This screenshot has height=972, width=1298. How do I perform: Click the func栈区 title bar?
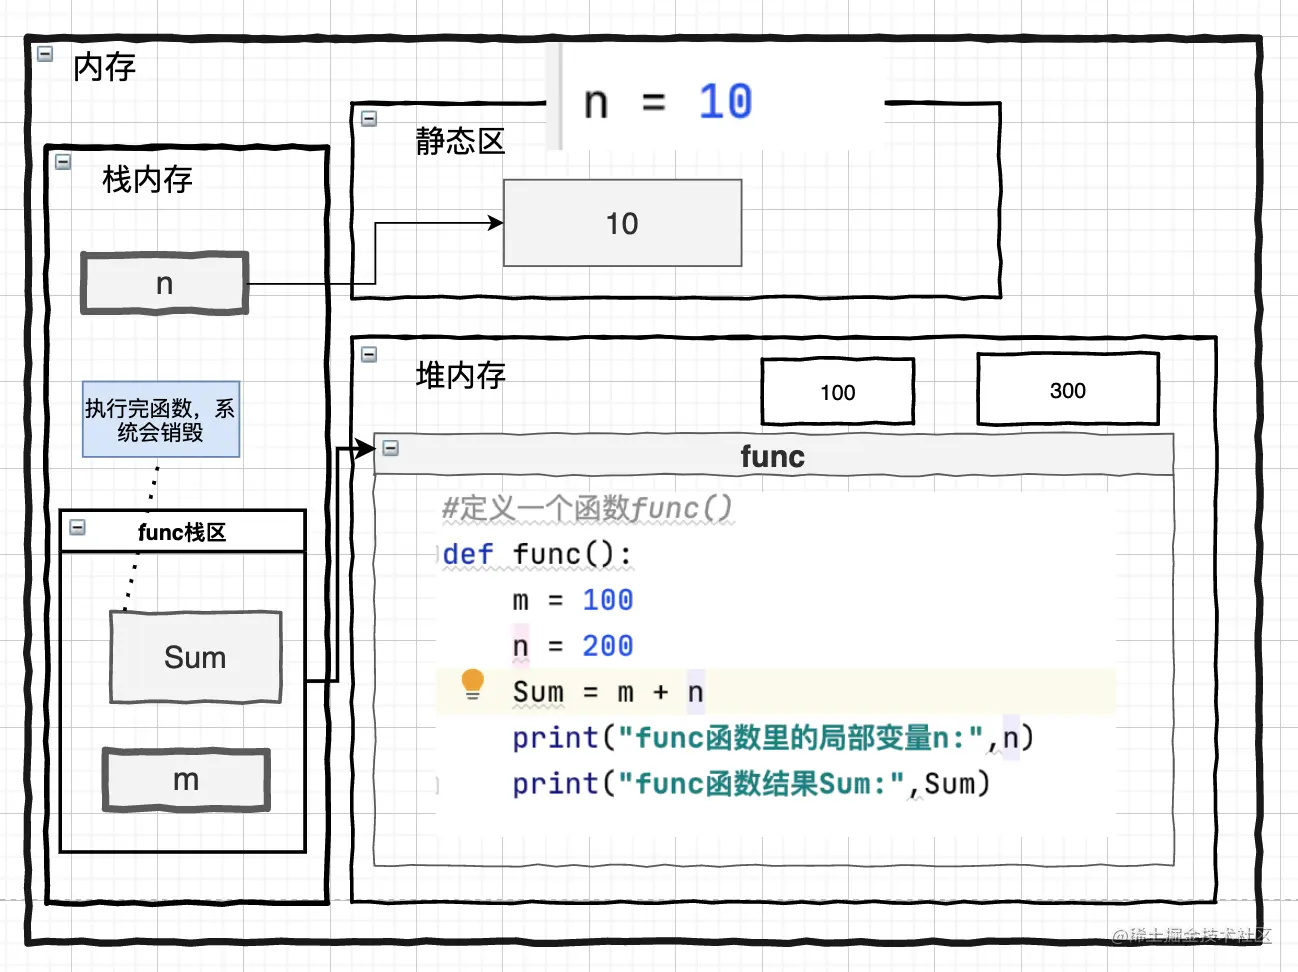click(182, 531)
